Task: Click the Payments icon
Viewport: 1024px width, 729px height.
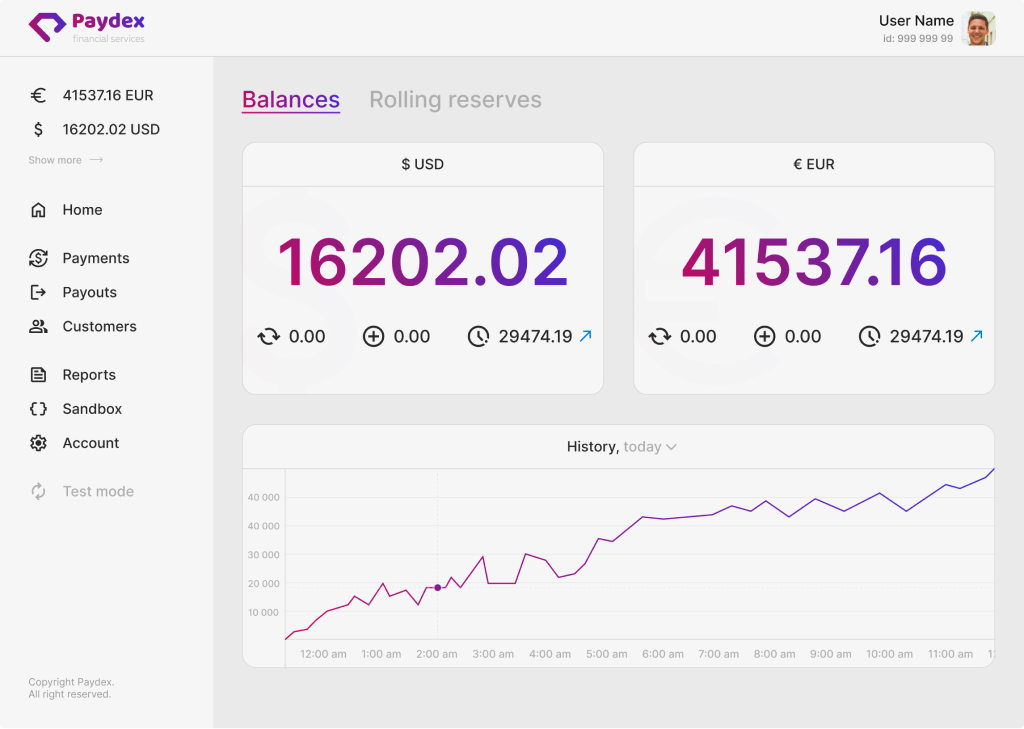Action: coord(39,258)
